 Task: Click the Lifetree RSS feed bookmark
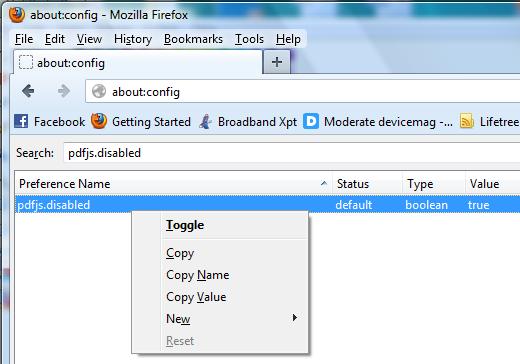pos(489,122)
